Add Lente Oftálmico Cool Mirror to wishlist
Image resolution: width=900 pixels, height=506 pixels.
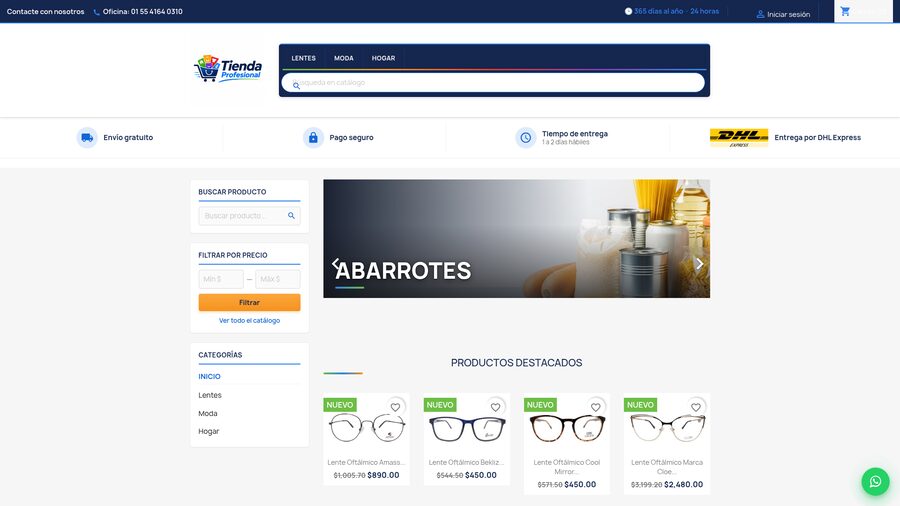point(596,407)
